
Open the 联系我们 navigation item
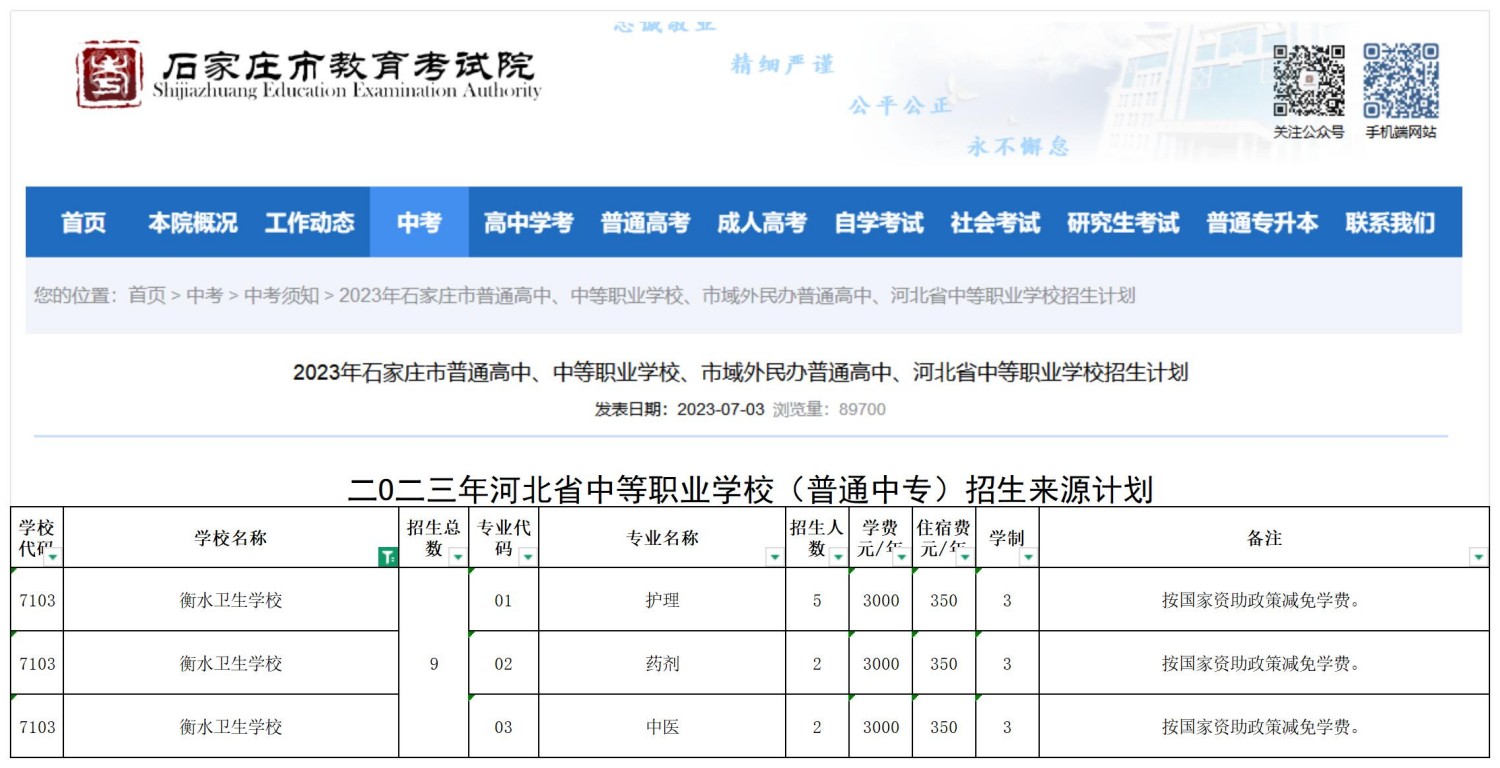pos(1390,223)
